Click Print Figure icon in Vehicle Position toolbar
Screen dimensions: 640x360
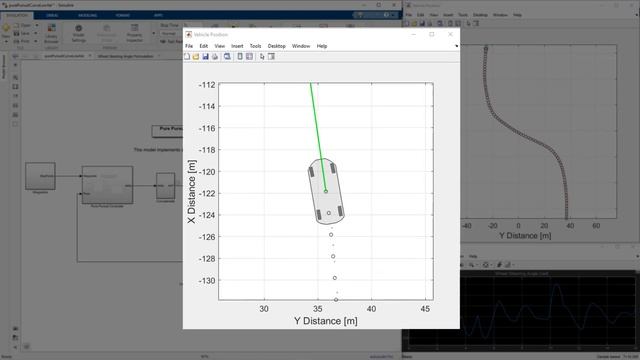tap(215, 57)
